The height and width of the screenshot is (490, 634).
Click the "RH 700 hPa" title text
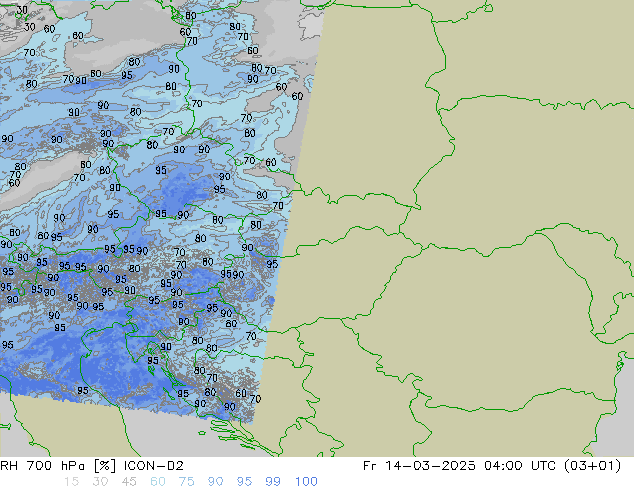point(42,466)
